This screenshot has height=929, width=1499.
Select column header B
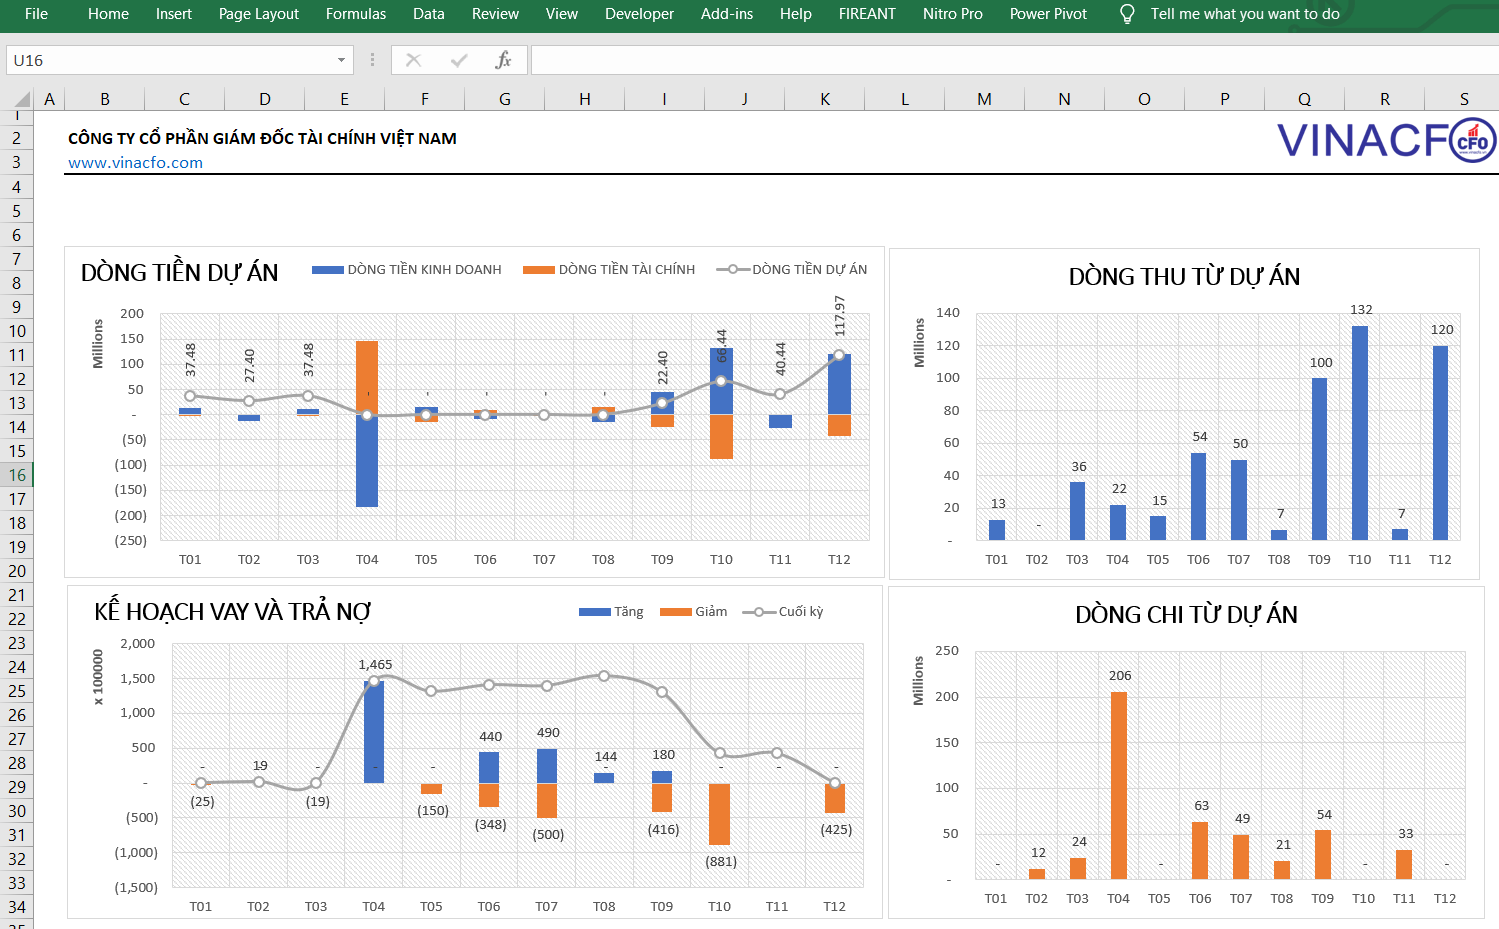[x=104, y=98]
